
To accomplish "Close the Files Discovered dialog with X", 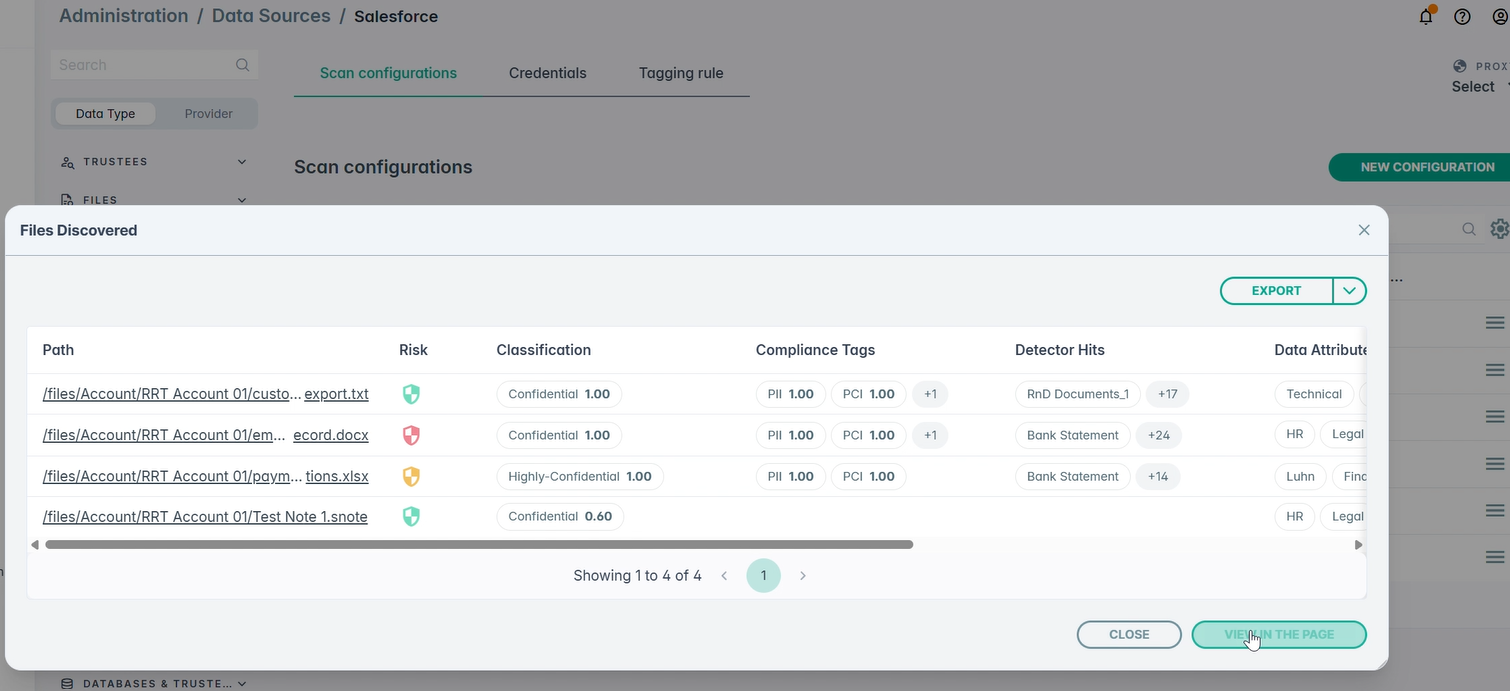I will point(1364,230).
